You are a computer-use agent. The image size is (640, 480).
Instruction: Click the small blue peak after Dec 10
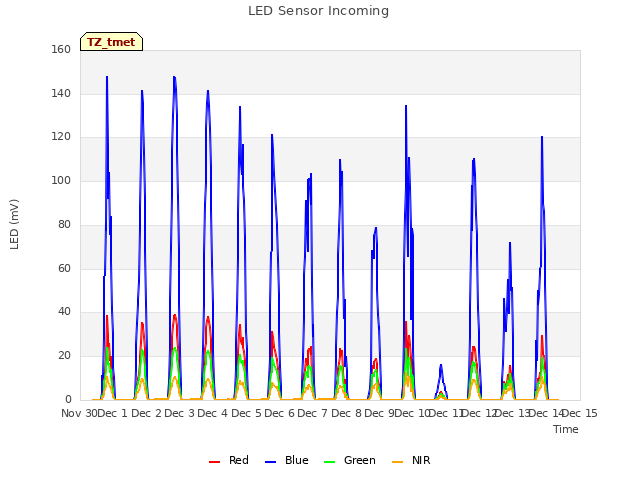click(x=441, y=367)
